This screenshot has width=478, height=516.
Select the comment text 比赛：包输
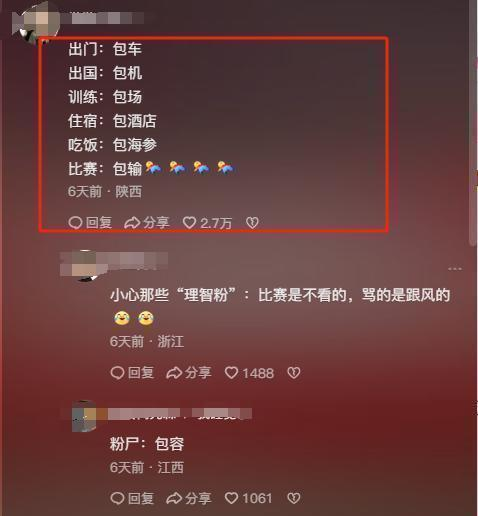click(x=105, y=169)
